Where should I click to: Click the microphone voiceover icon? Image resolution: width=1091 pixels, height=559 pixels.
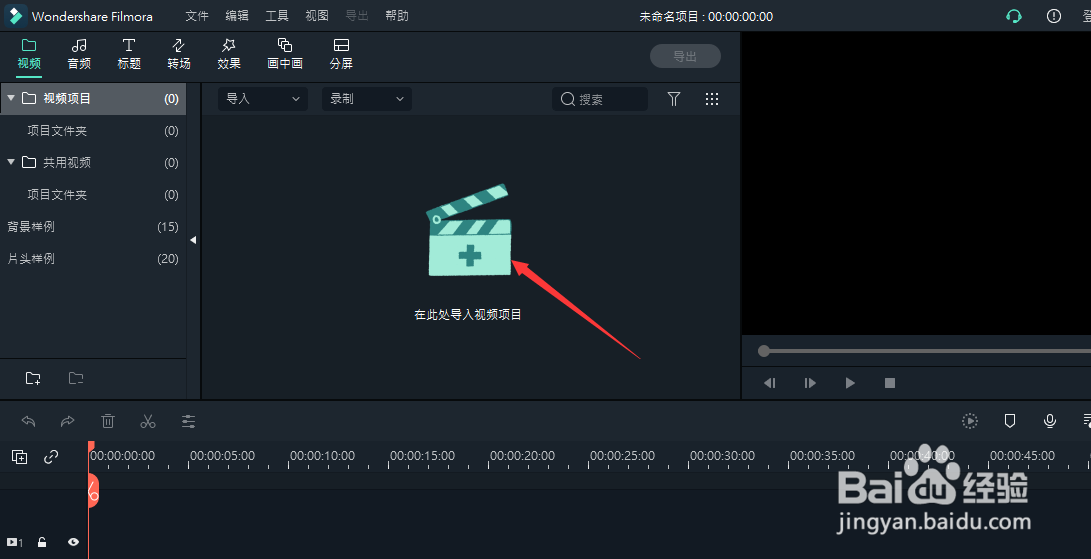click(1050, 420)
